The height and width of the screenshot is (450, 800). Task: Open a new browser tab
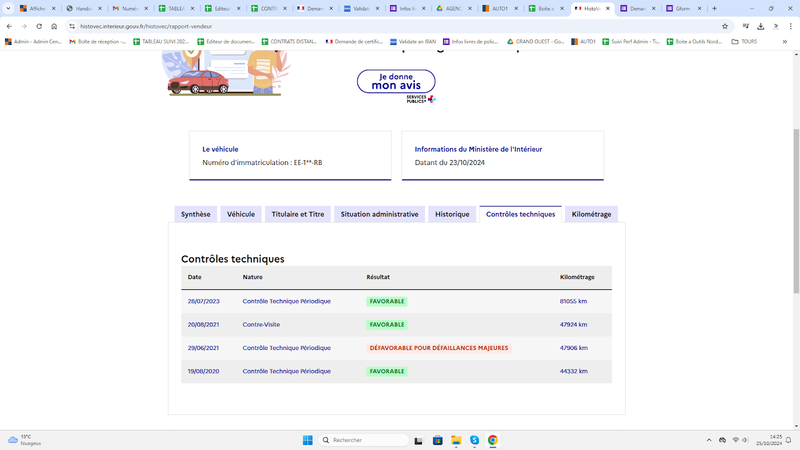714,8
